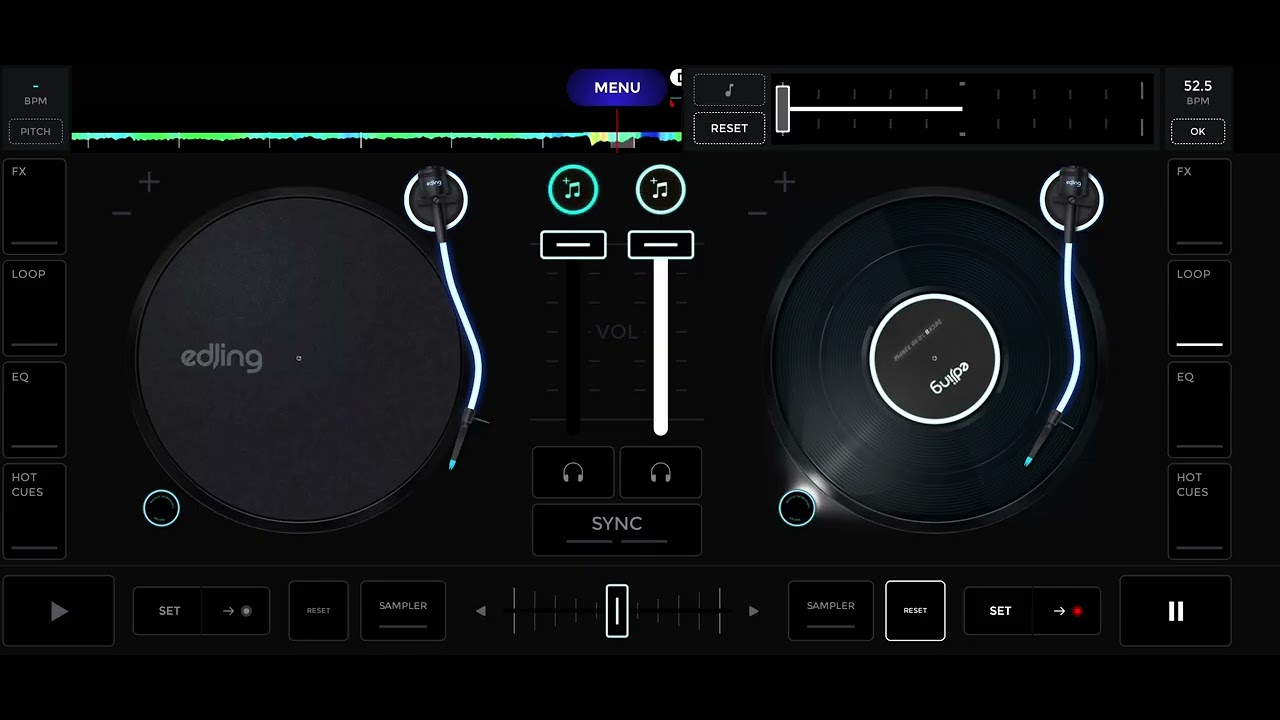
Task: Open the right deck FX panel
Action: [x=1199, y=206]
